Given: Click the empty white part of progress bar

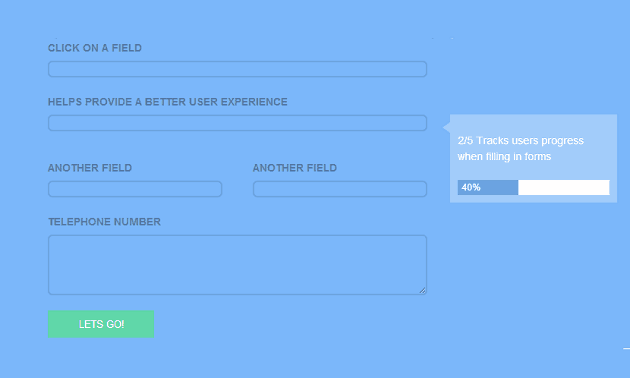Looking at the screenshot, I should 564,188.
